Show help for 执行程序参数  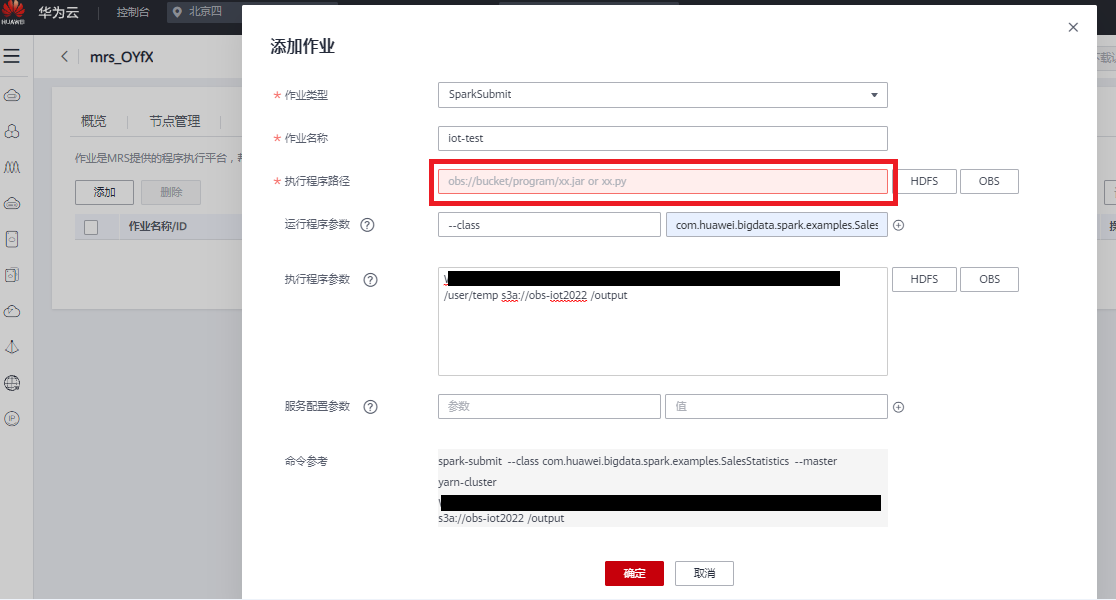pos(370,280)
